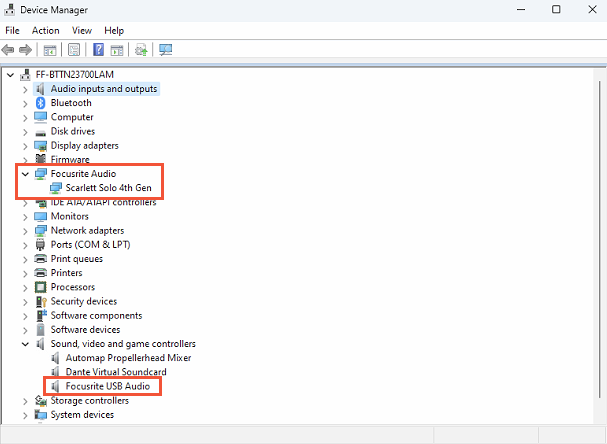
Task: Open the Action menu
Action: pos(45,30)
